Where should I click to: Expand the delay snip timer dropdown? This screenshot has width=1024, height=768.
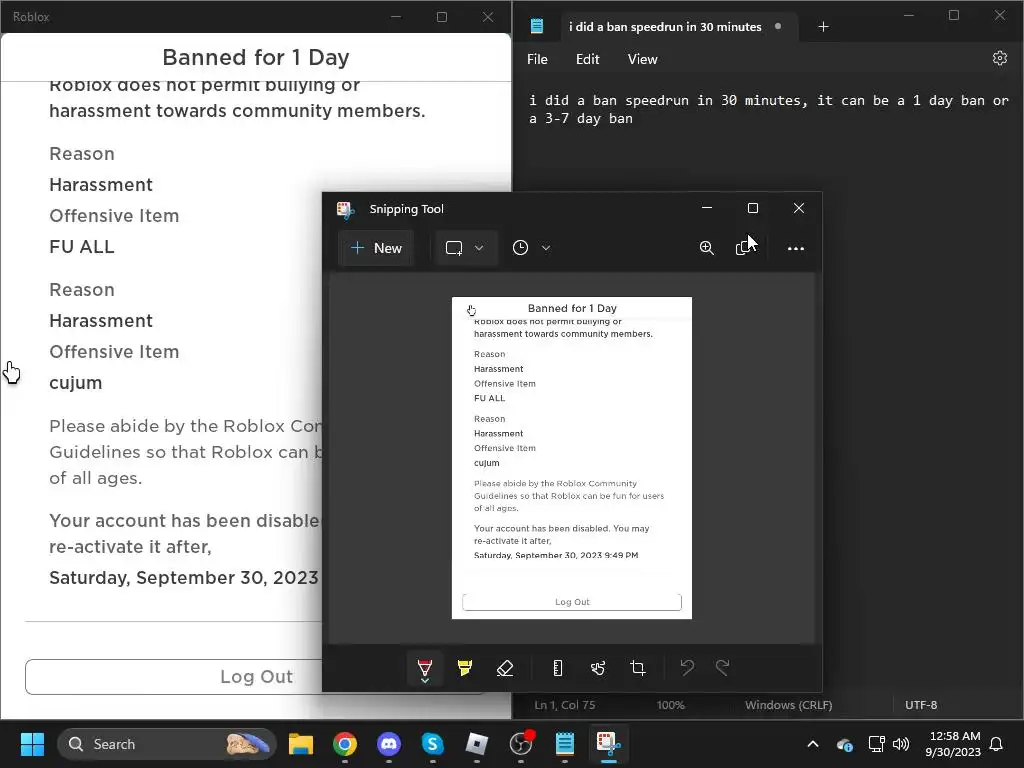coord(546,248)
